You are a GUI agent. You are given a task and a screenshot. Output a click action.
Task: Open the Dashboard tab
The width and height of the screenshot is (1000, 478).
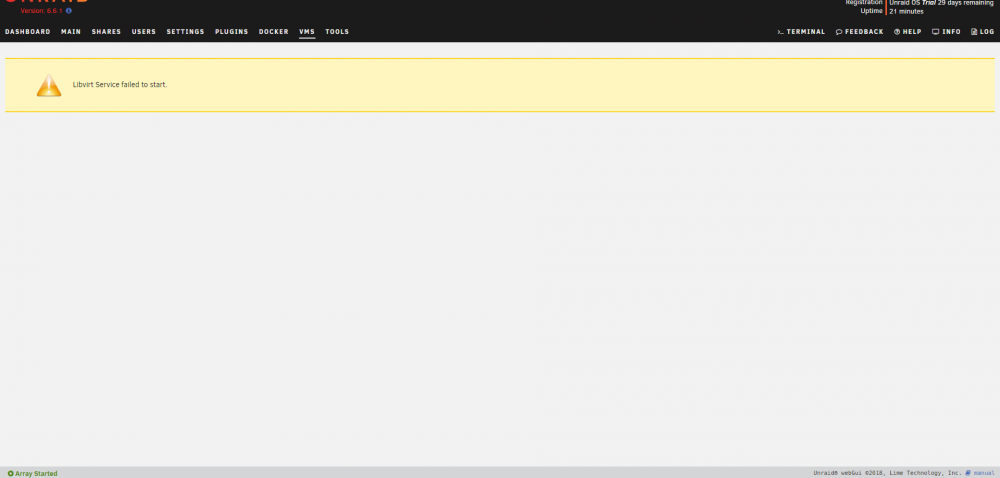tap(27, 32)
